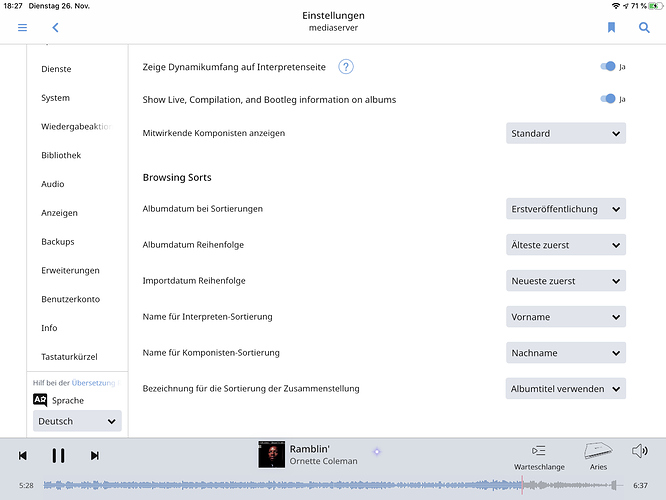Open the System settings tab
666x500 pixels.
pyautogui.click(x=55, y=98)
